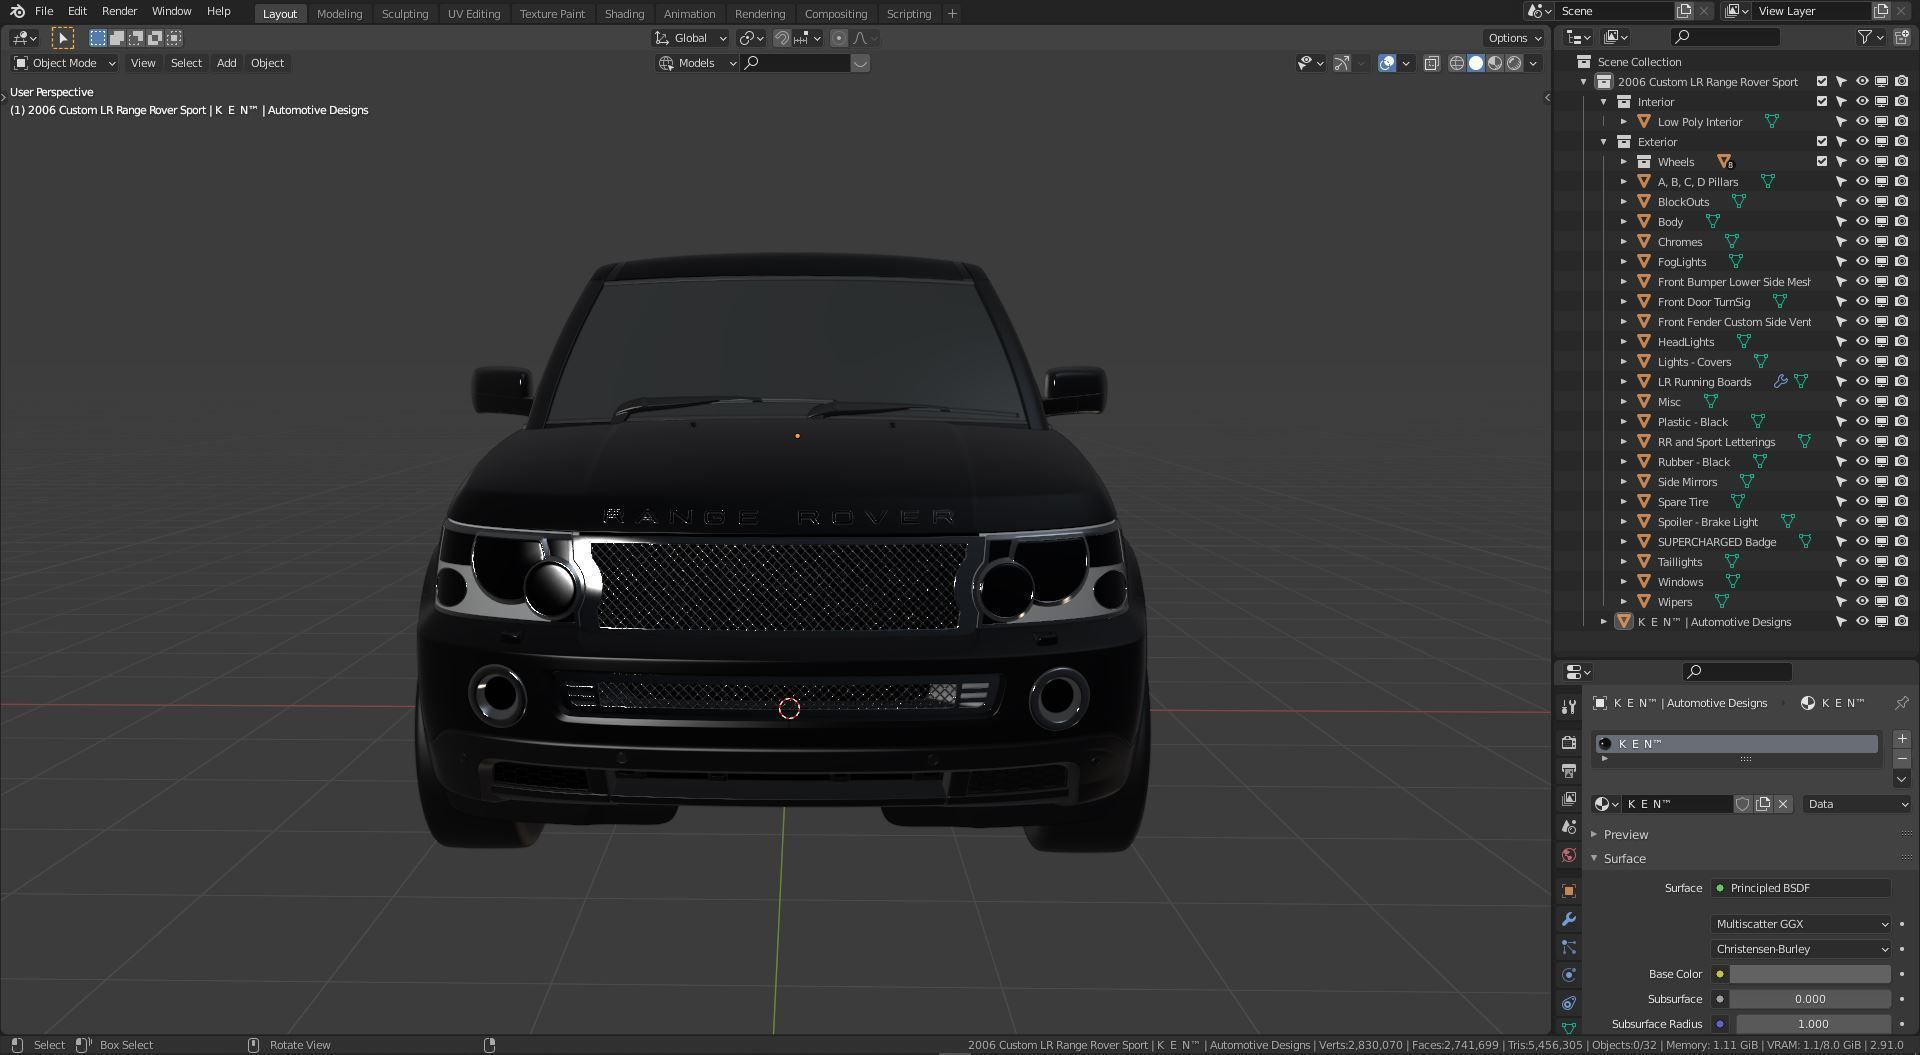Open the Physics properties tab
The height and width of the screenshot is (1055, 1920).
1568,975
